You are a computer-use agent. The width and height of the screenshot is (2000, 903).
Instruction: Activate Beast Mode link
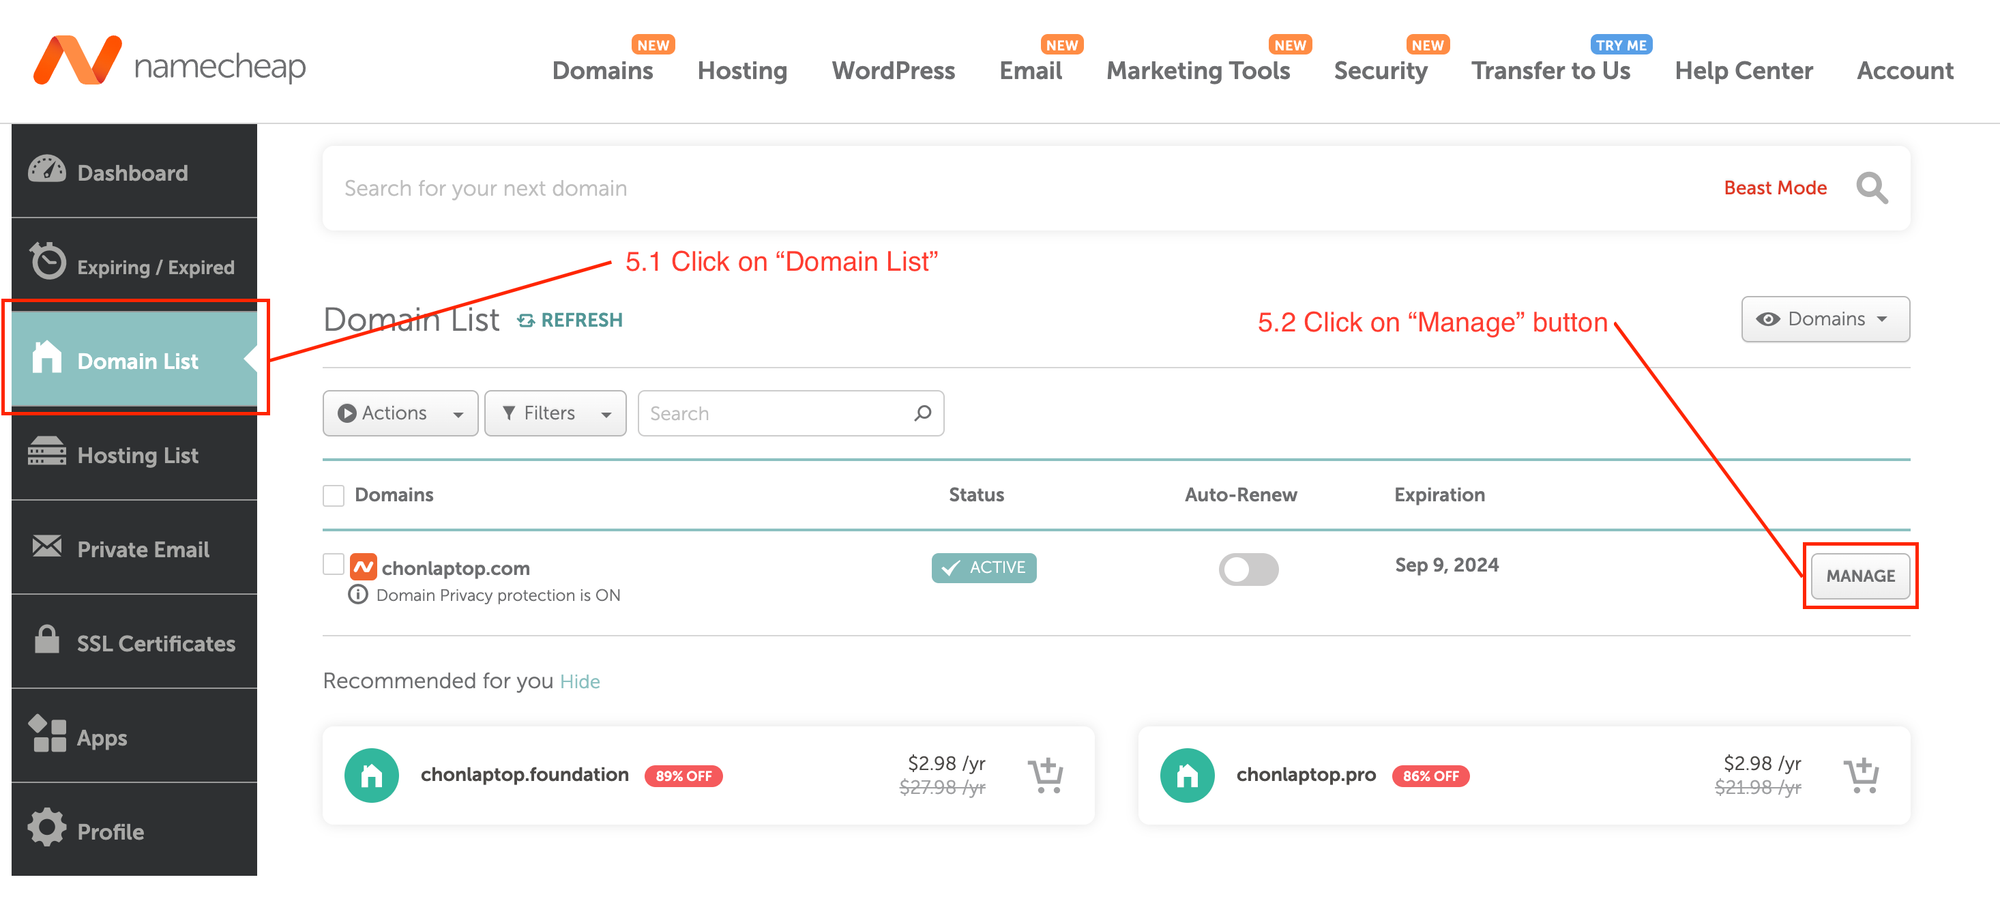(1775, 188)
